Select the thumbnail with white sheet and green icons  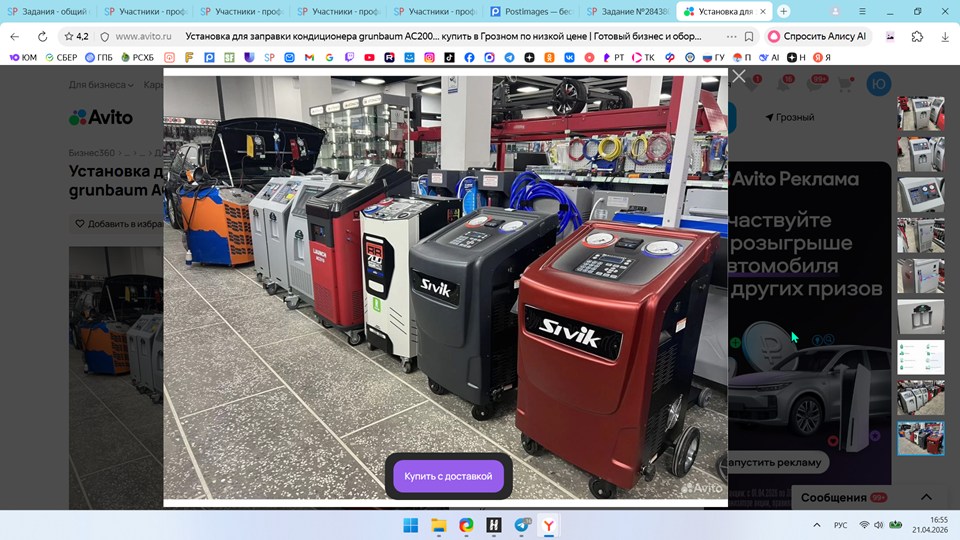tap(920, 357)
